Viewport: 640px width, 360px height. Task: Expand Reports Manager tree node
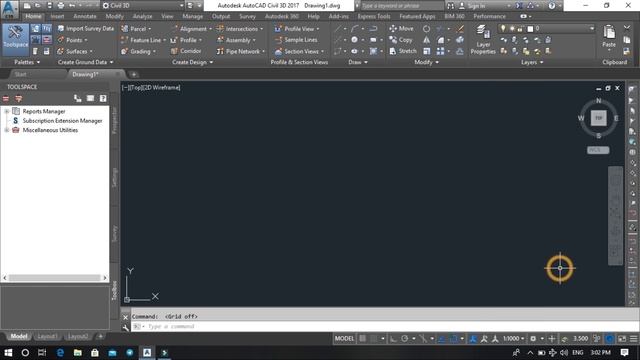click(7, 111)
